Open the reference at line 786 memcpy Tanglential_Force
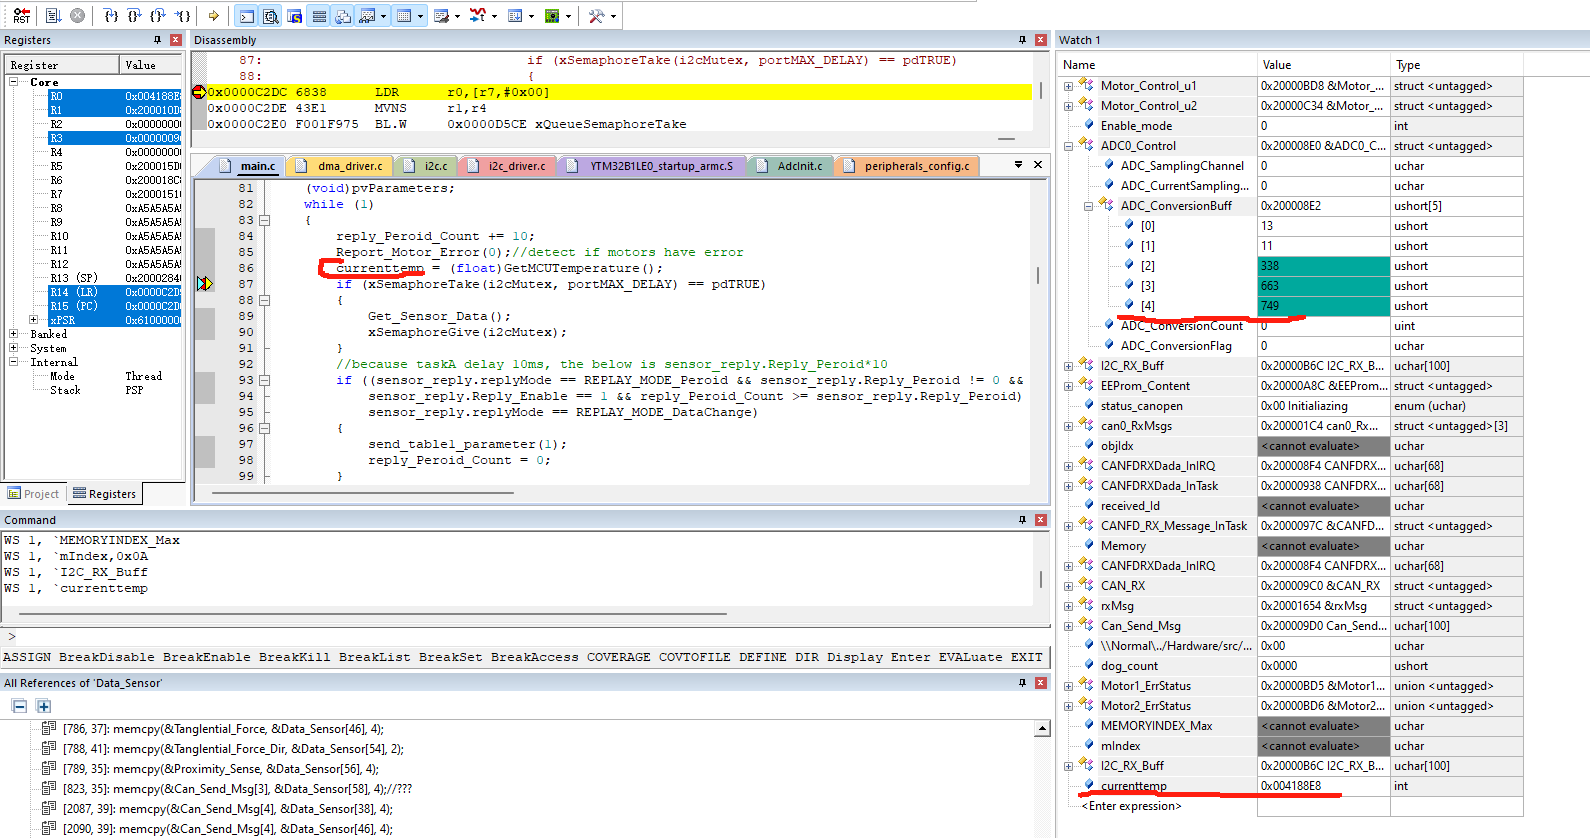1590x838 pixels. click(223, 729)
